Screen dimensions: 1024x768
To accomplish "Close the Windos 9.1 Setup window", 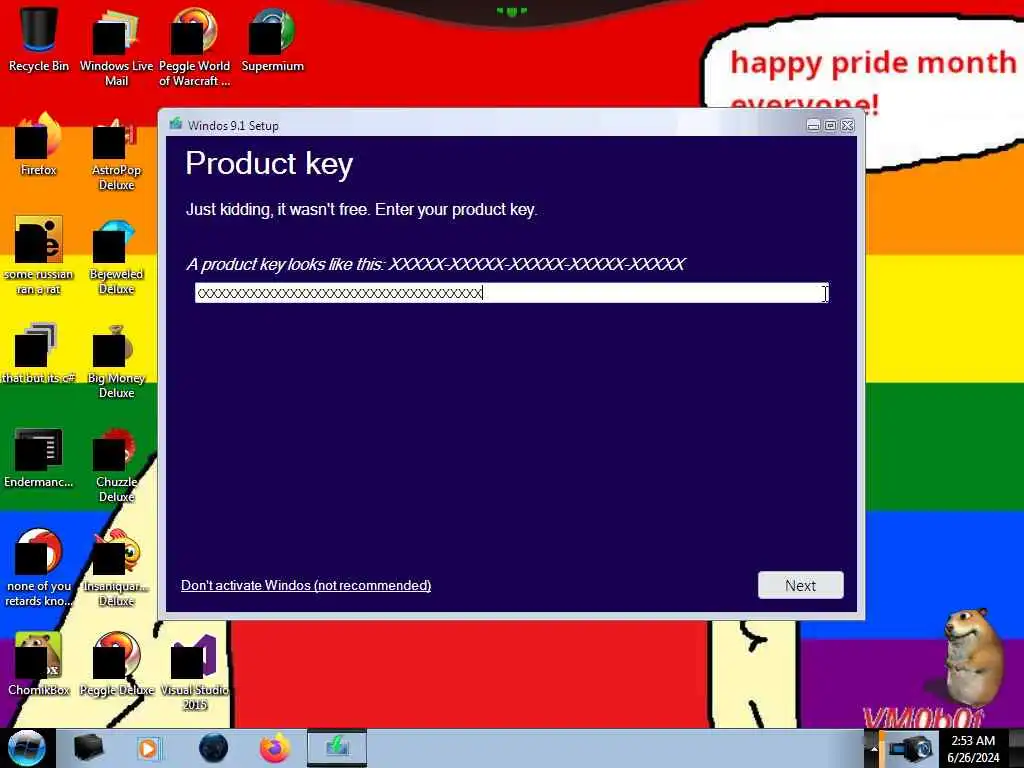I will pyautogui.click(x=848, y=125).
